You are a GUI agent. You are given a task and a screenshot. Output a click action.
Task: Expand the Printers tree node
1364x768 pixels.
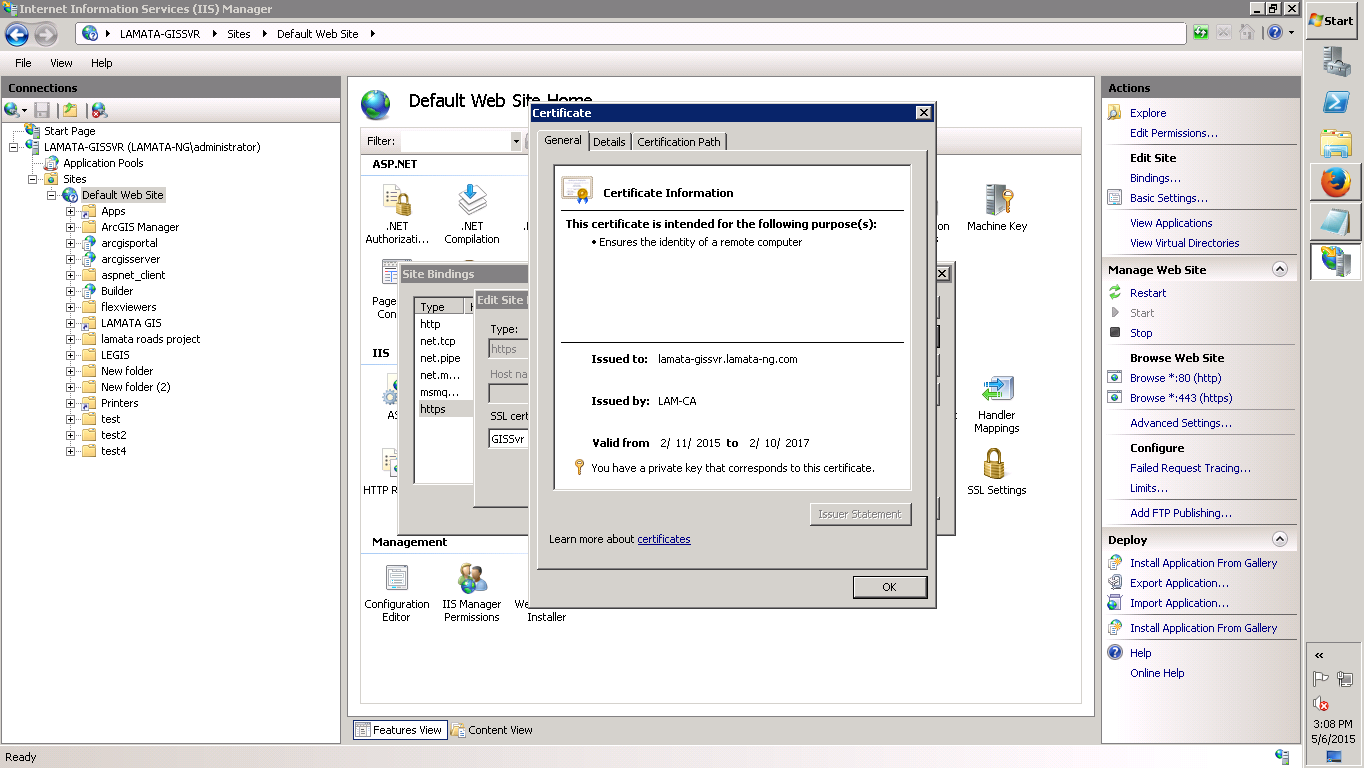pyautogui.click(x=71, y=403)
